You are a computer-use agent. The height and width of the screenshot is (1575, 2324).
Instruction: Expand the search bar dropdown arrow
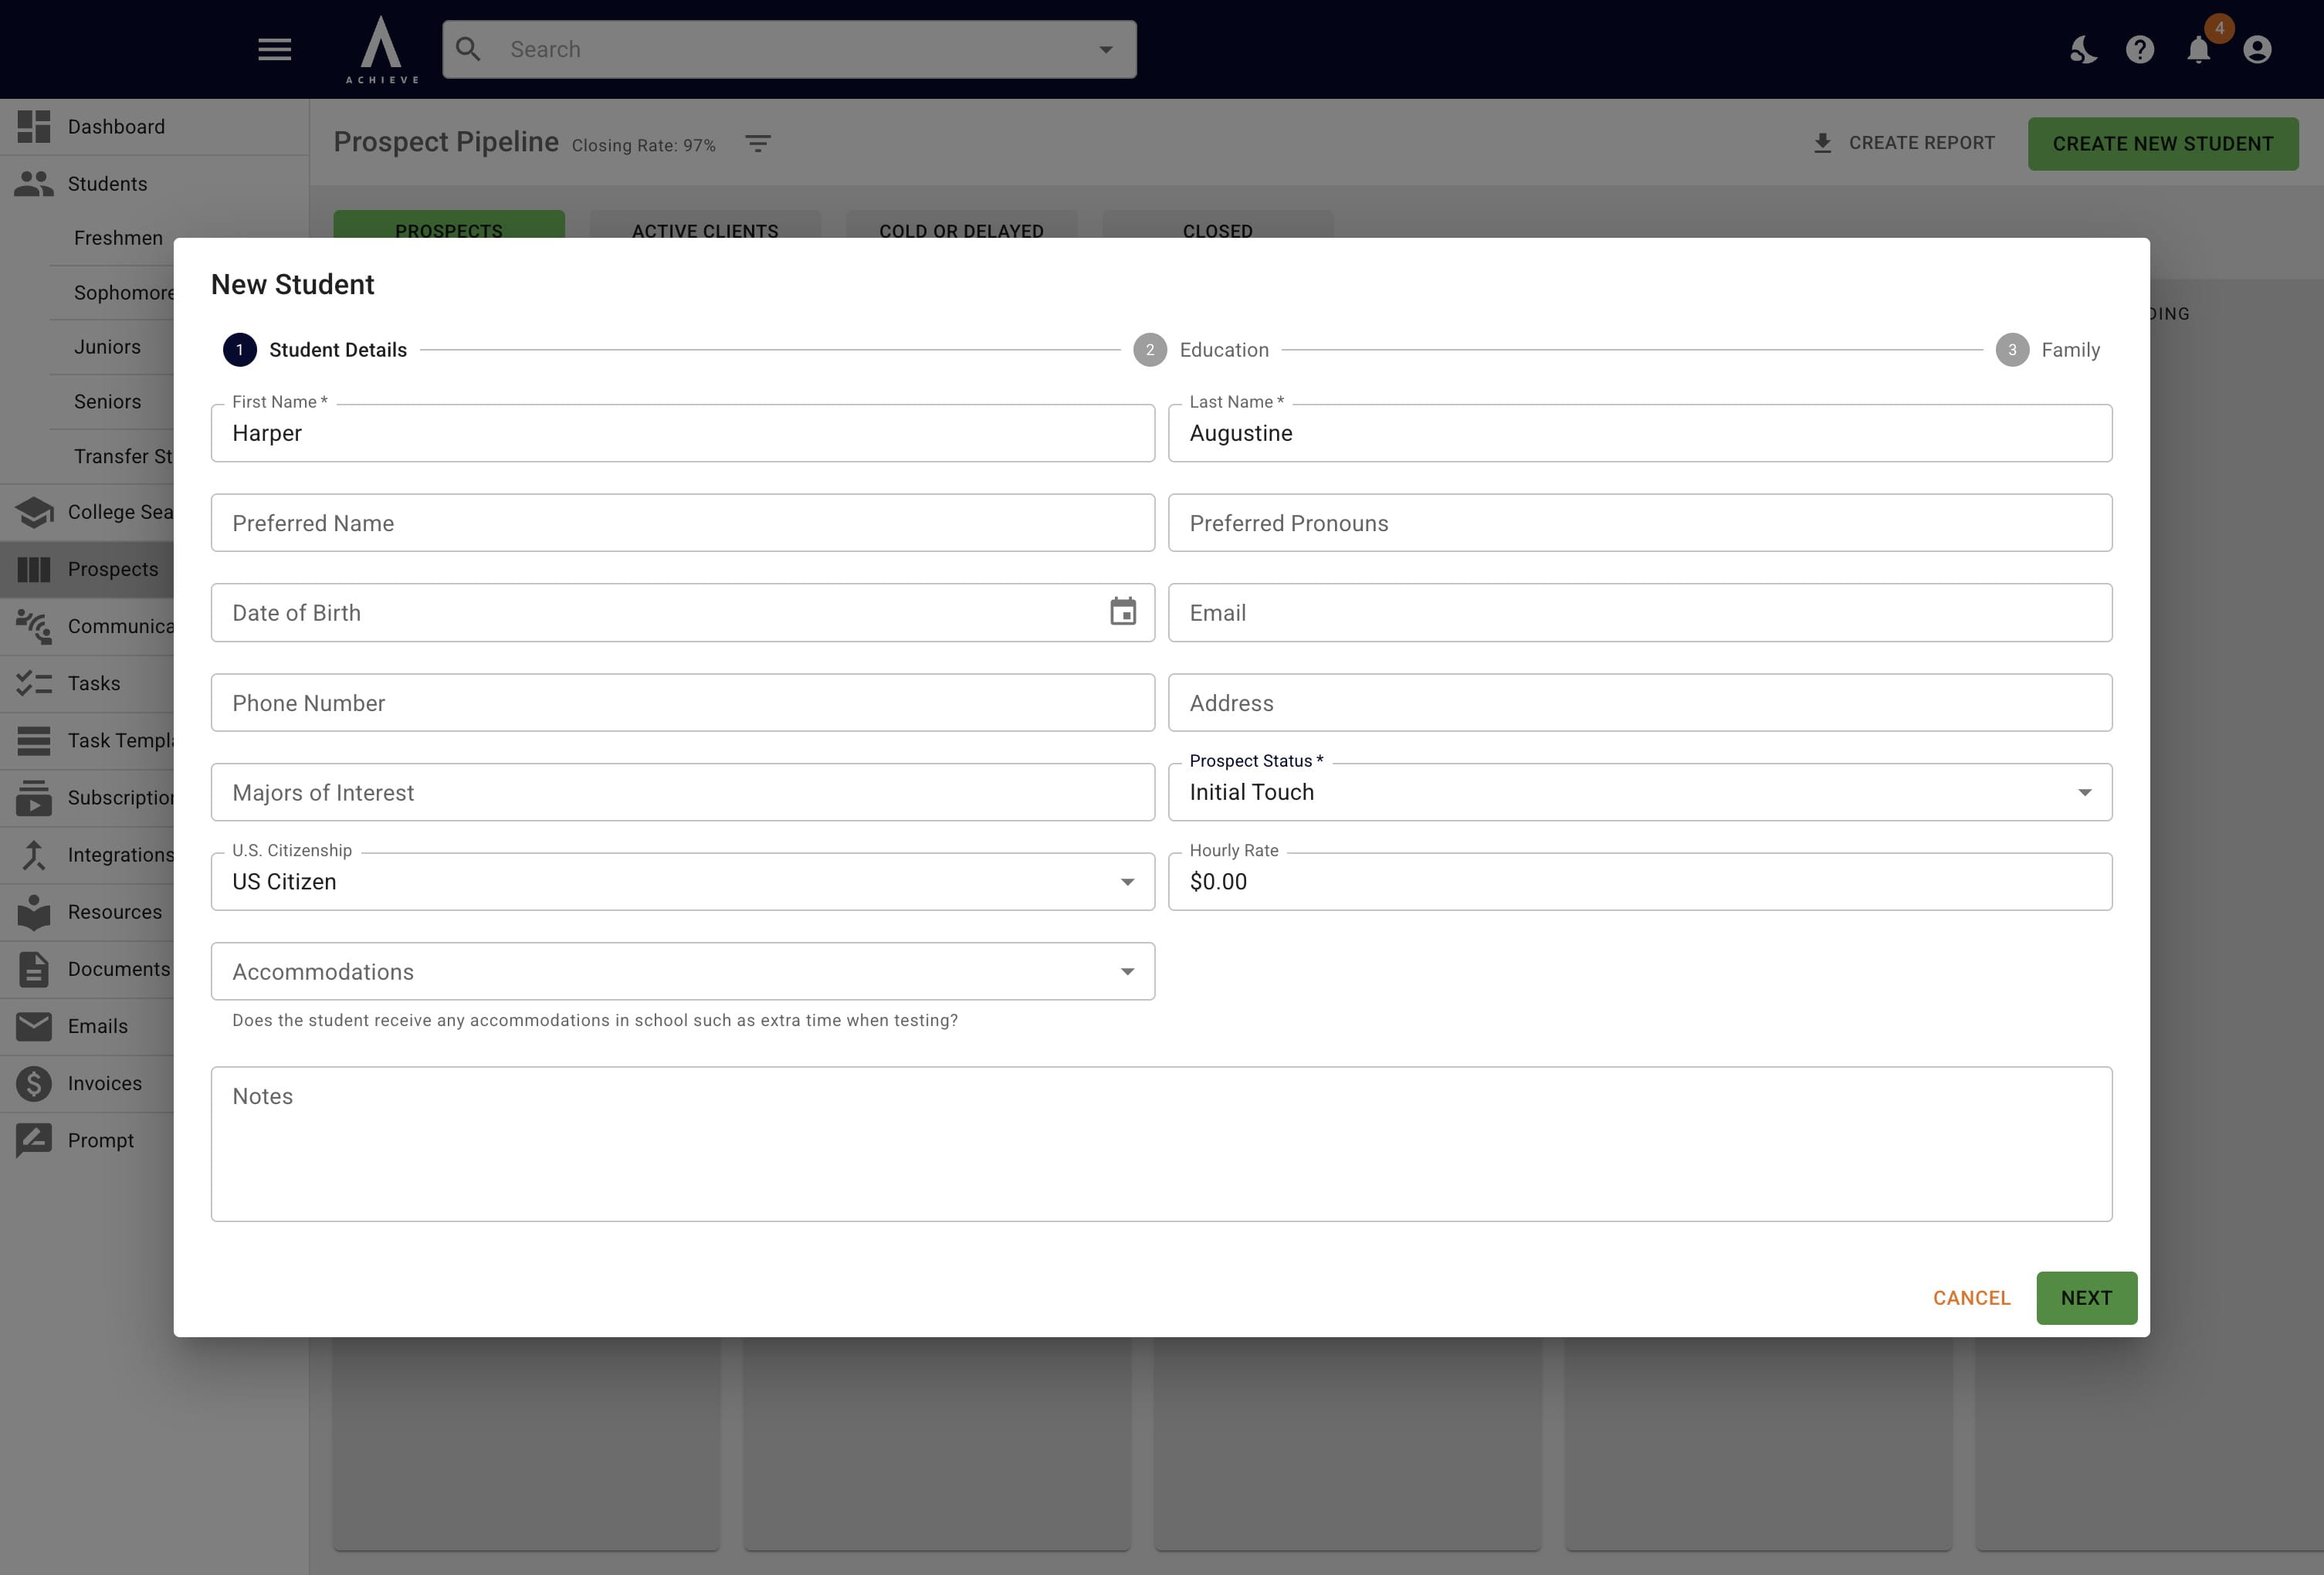(1106, 49)
